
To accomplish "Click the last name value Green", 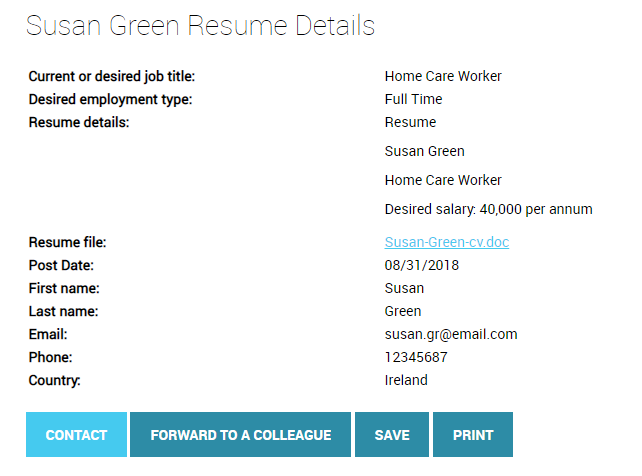I will point(403,311).
